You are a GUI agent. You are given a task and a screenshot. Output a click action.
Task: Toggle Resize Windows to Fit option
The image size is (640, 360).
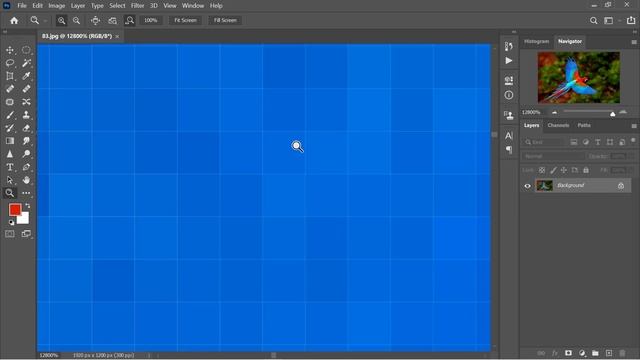pyautogui.click(x=96, y=20)
